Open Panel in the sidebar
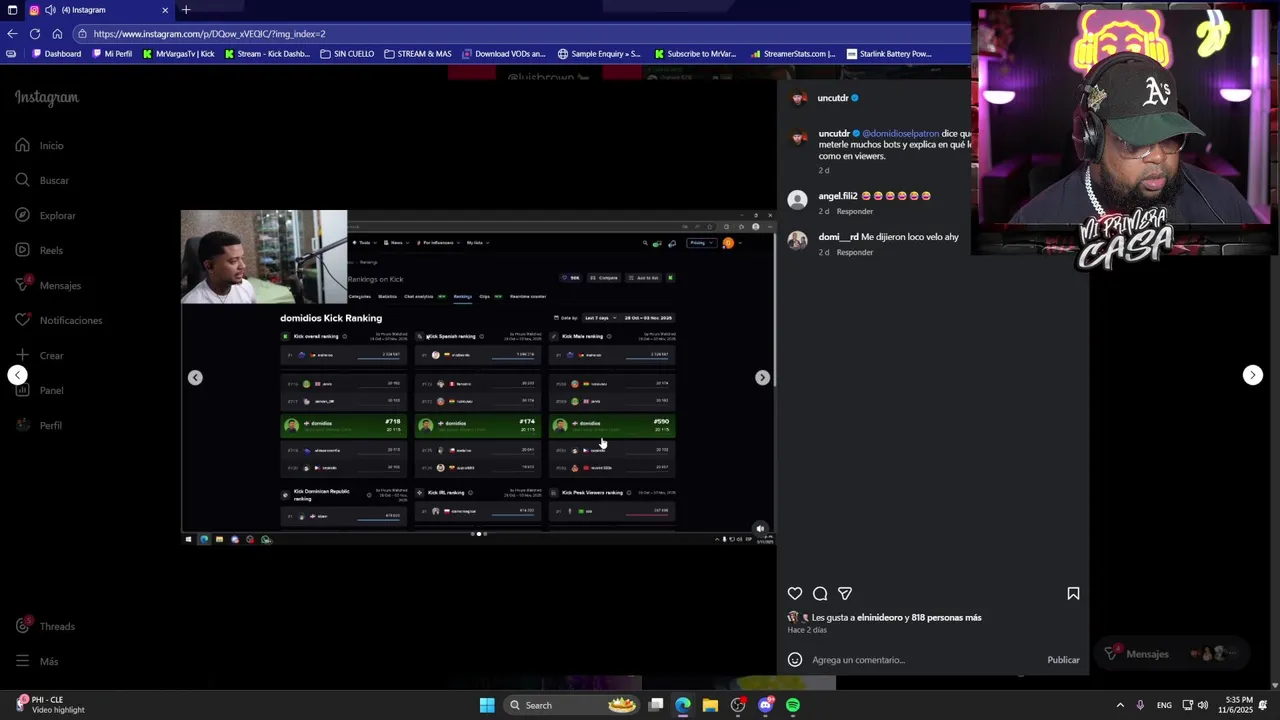Image resolution: width=1280 pixels, height=720 pixels. 40,391
